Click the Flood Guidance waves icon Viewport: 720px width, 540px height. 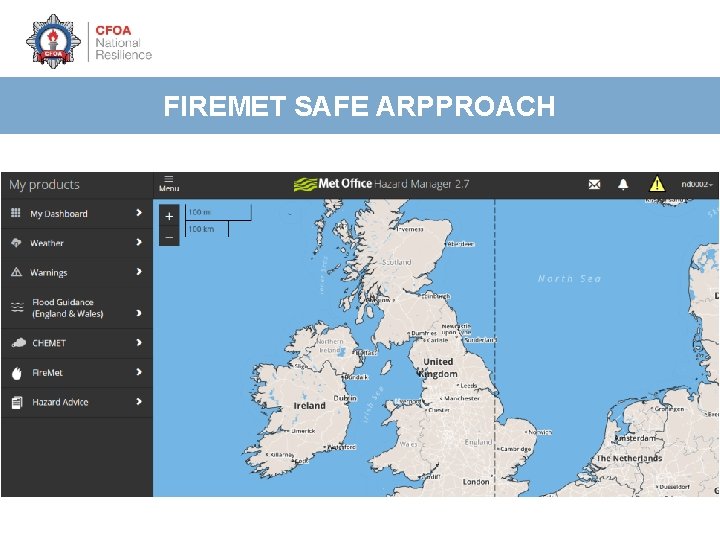click(x=17, y=307)
